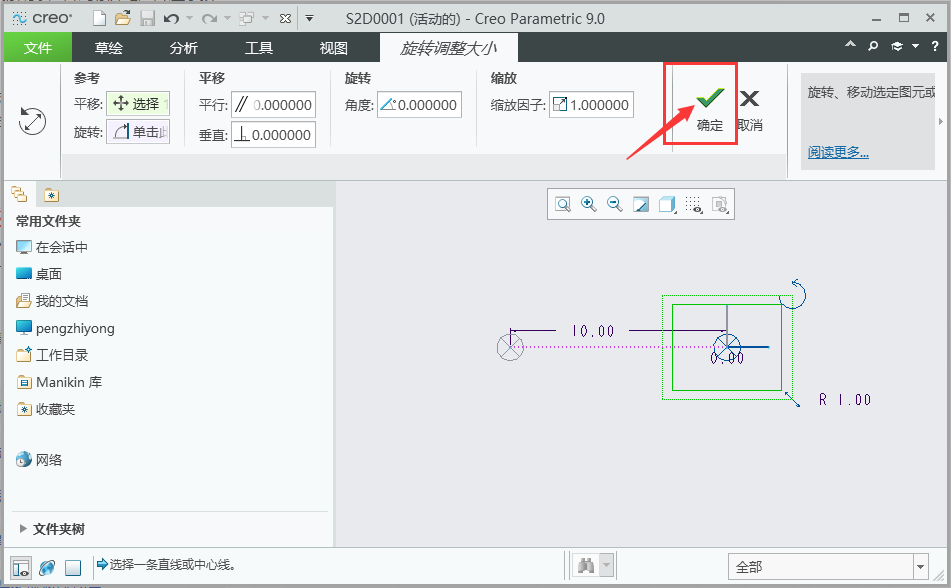Activate the 平移 reference 选择 collector
The height and width of the screenshot is (588, 951).
138,104
